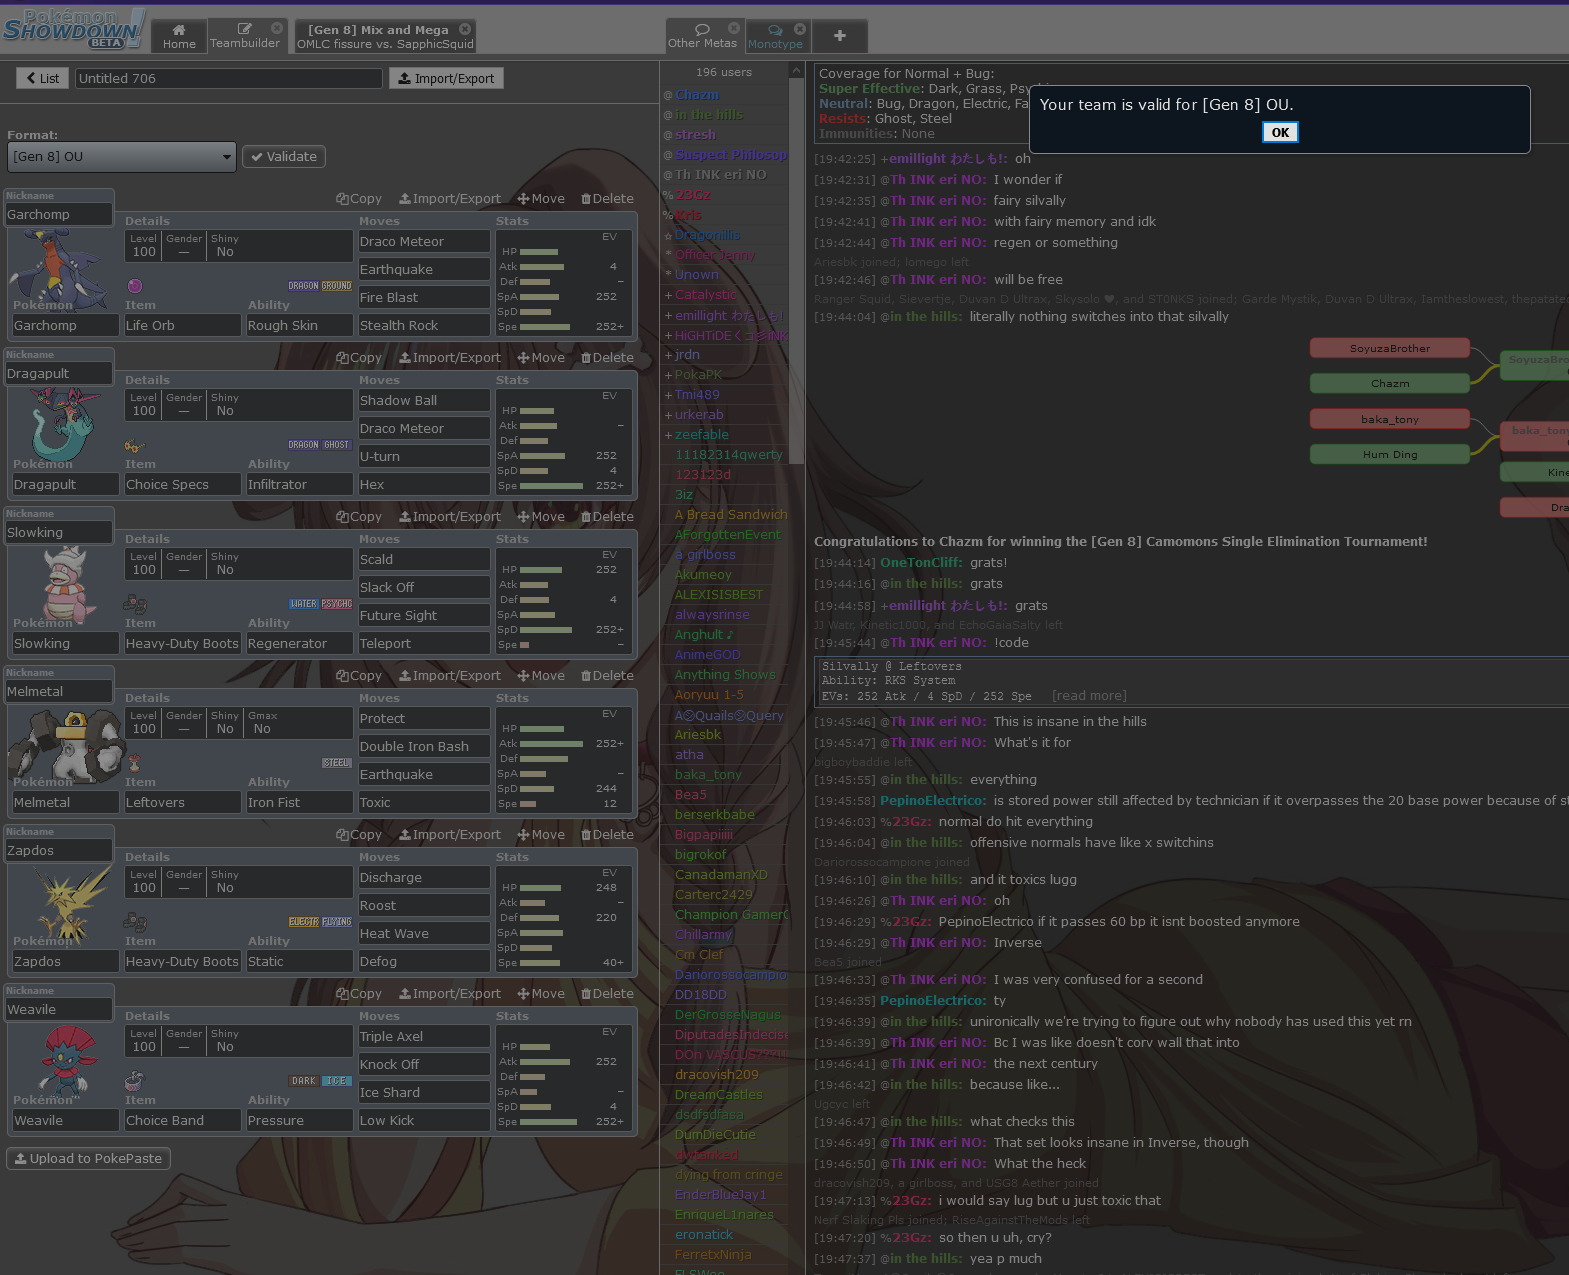
Task: Open the Home tab
Action: click(x=179, y=36)
